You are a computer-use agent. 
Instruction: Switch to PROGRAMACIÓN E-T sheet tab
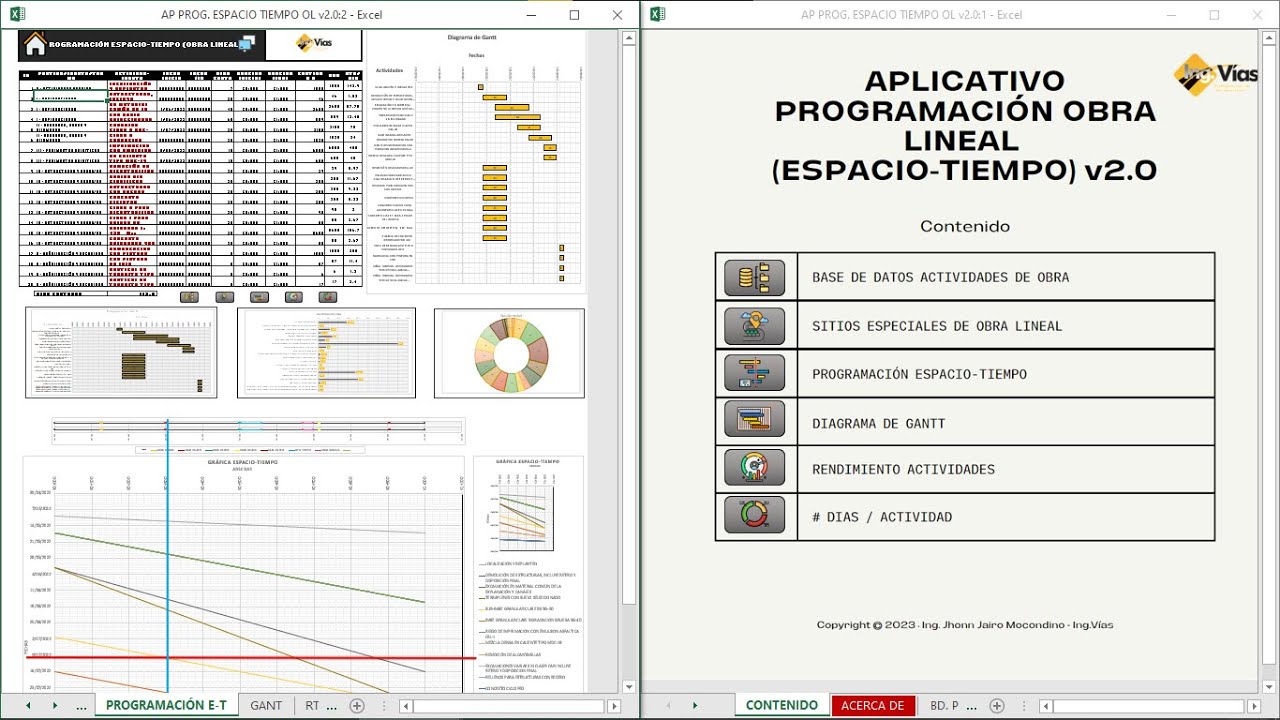pos(166,705)
